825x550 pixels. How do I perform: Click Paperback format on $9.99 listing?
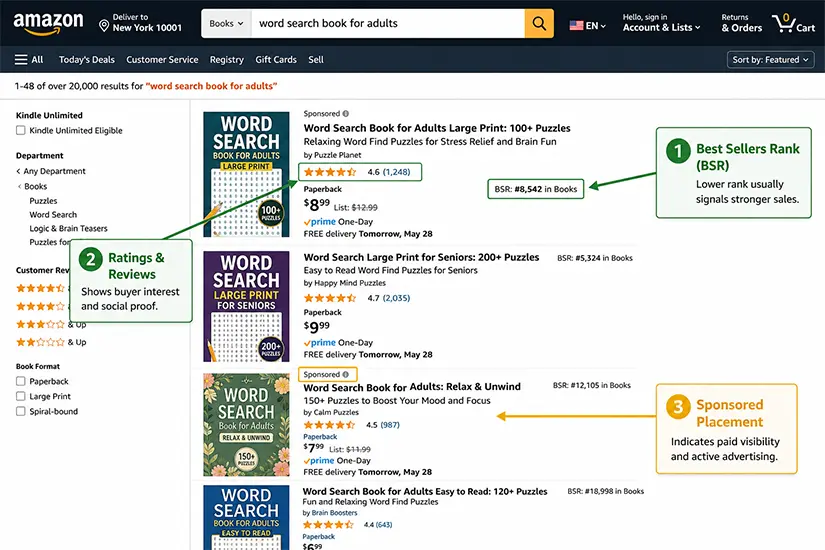(x=323, y=312)
